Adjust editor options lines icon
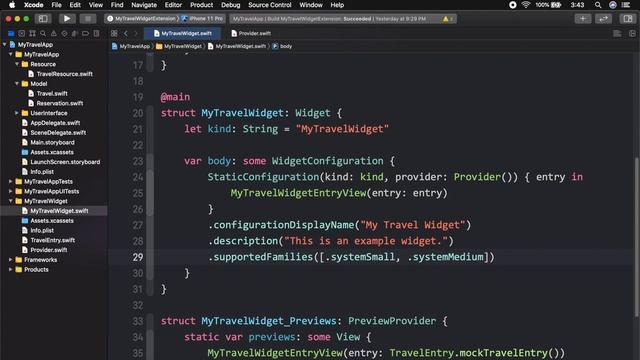Image resolution: width=640 pixels, height=360 pixels. (x=617, y=33)
